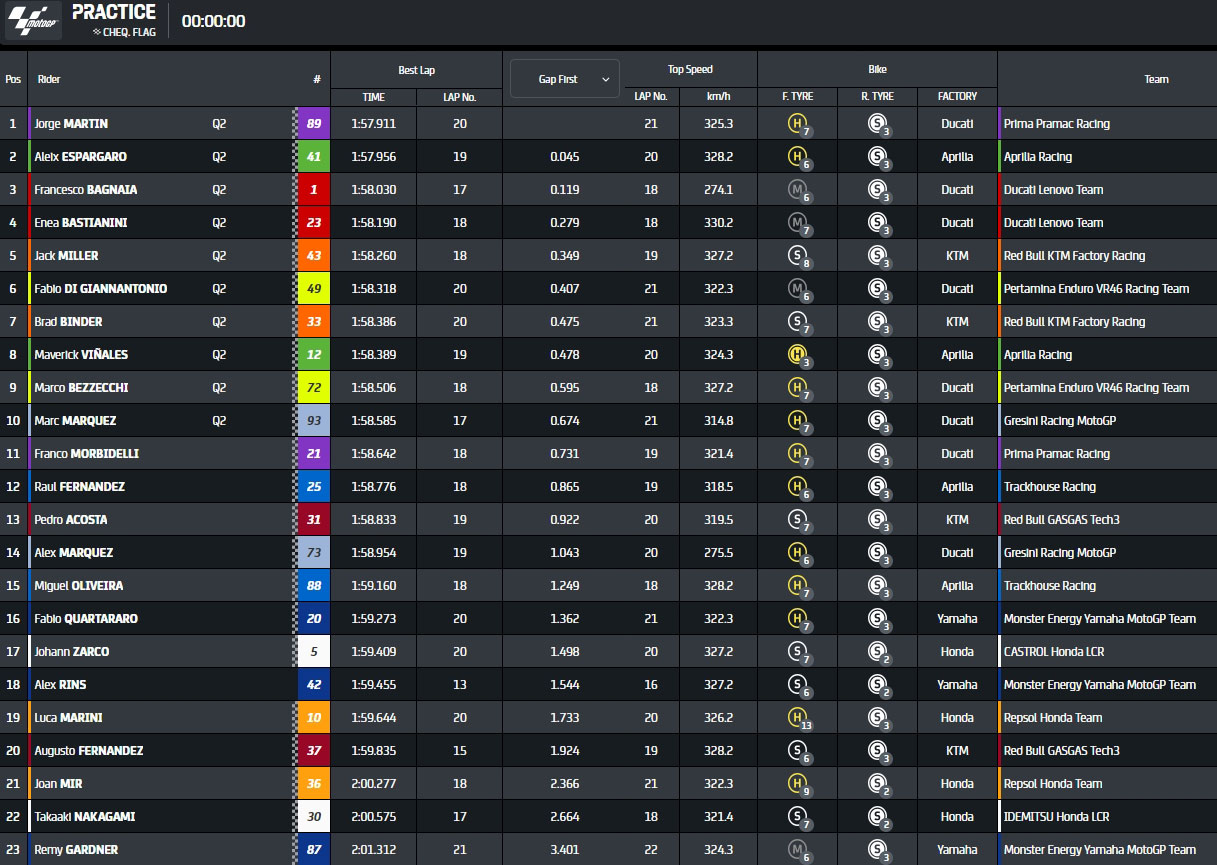
Task: Click Remy Gardner's medium front tyre icon
Action: (797, 850)
